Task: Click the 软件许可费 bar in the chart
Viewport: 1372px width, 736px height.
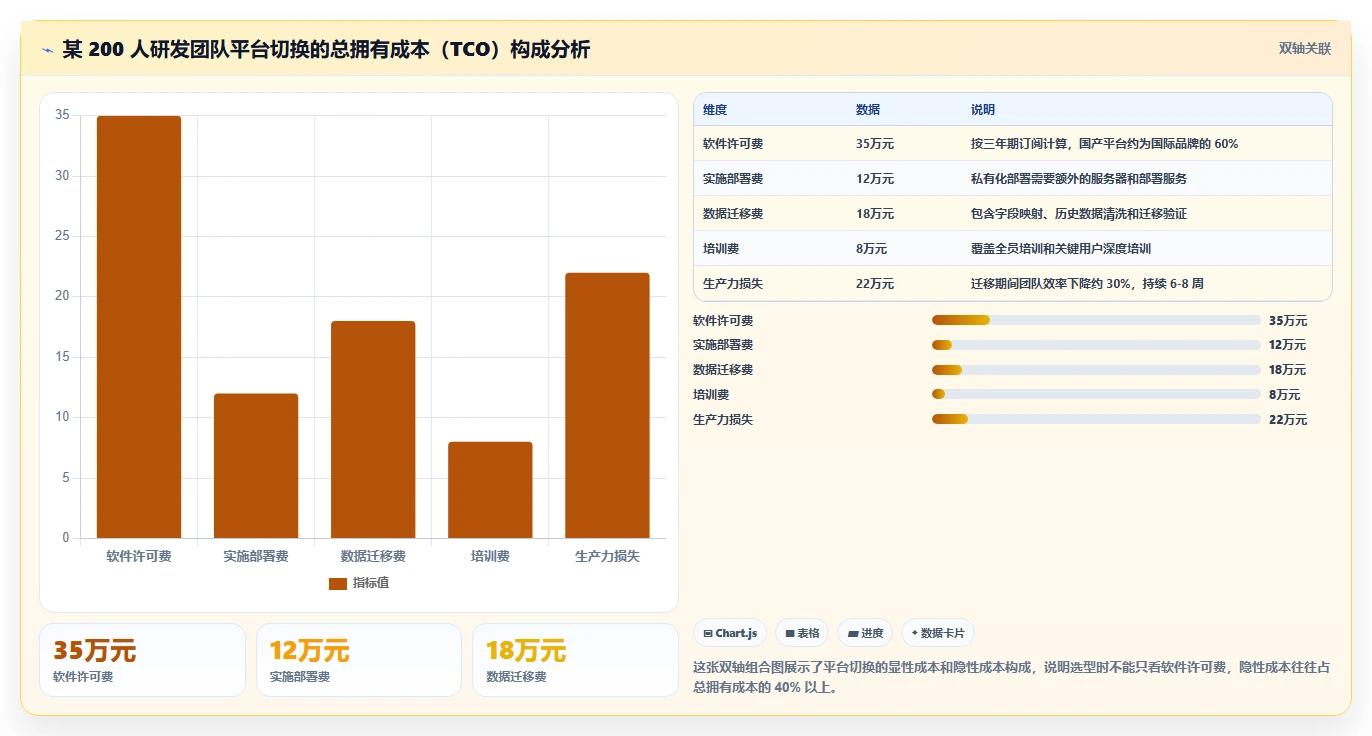Action: point(139,327)
